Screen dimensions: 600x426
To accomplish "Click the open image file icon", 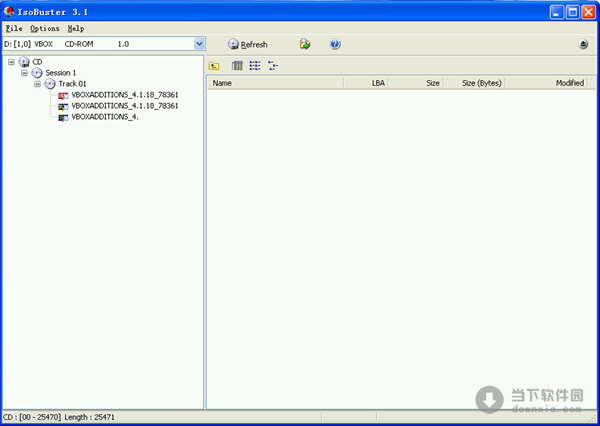I will pos(305,44).
